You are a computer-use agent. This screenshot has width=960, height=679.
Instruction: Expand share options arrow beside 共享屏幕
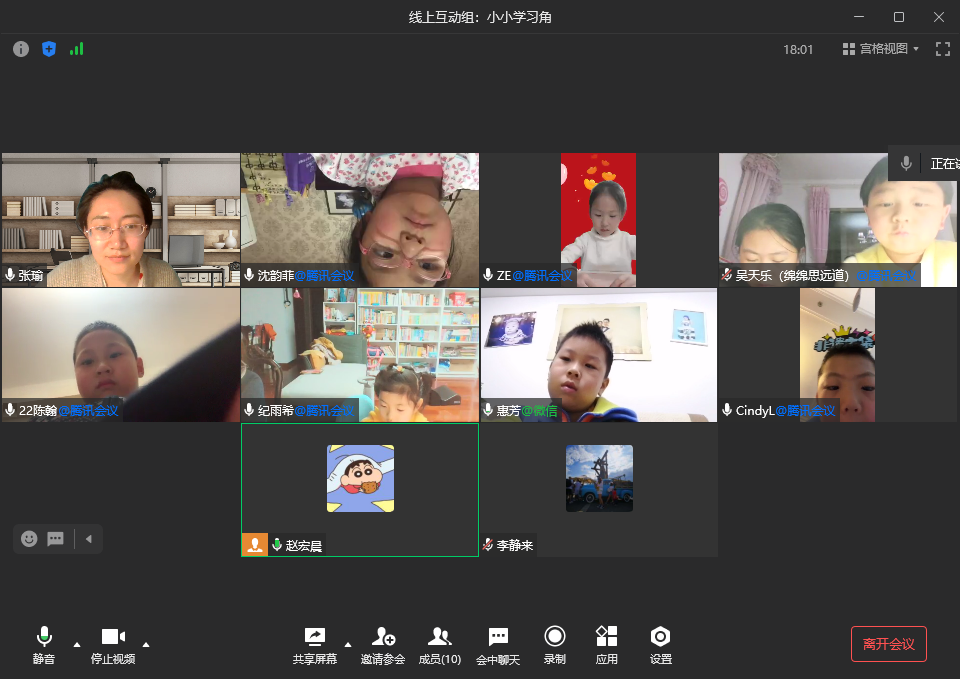pyautogui.click(x=348, y=645)
